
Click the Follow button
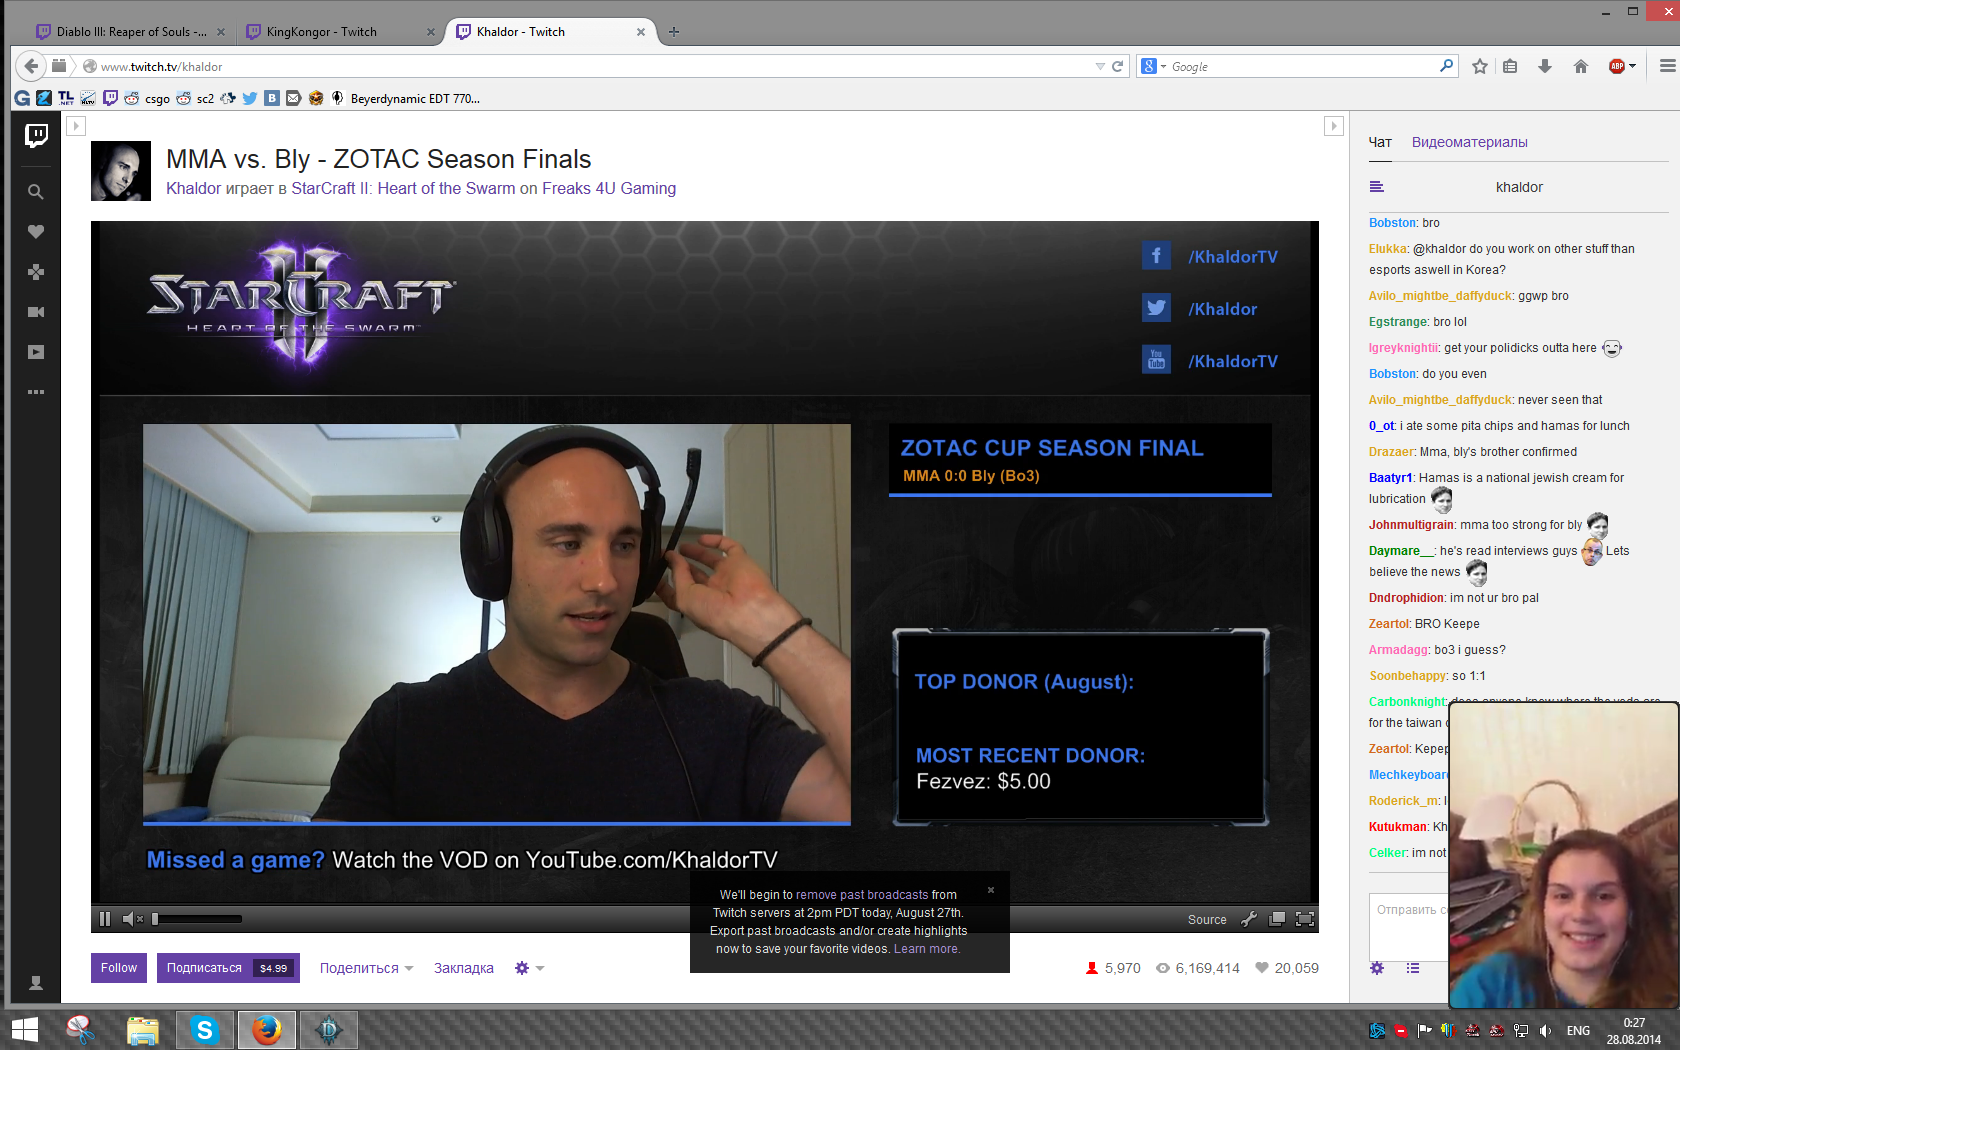119,968
